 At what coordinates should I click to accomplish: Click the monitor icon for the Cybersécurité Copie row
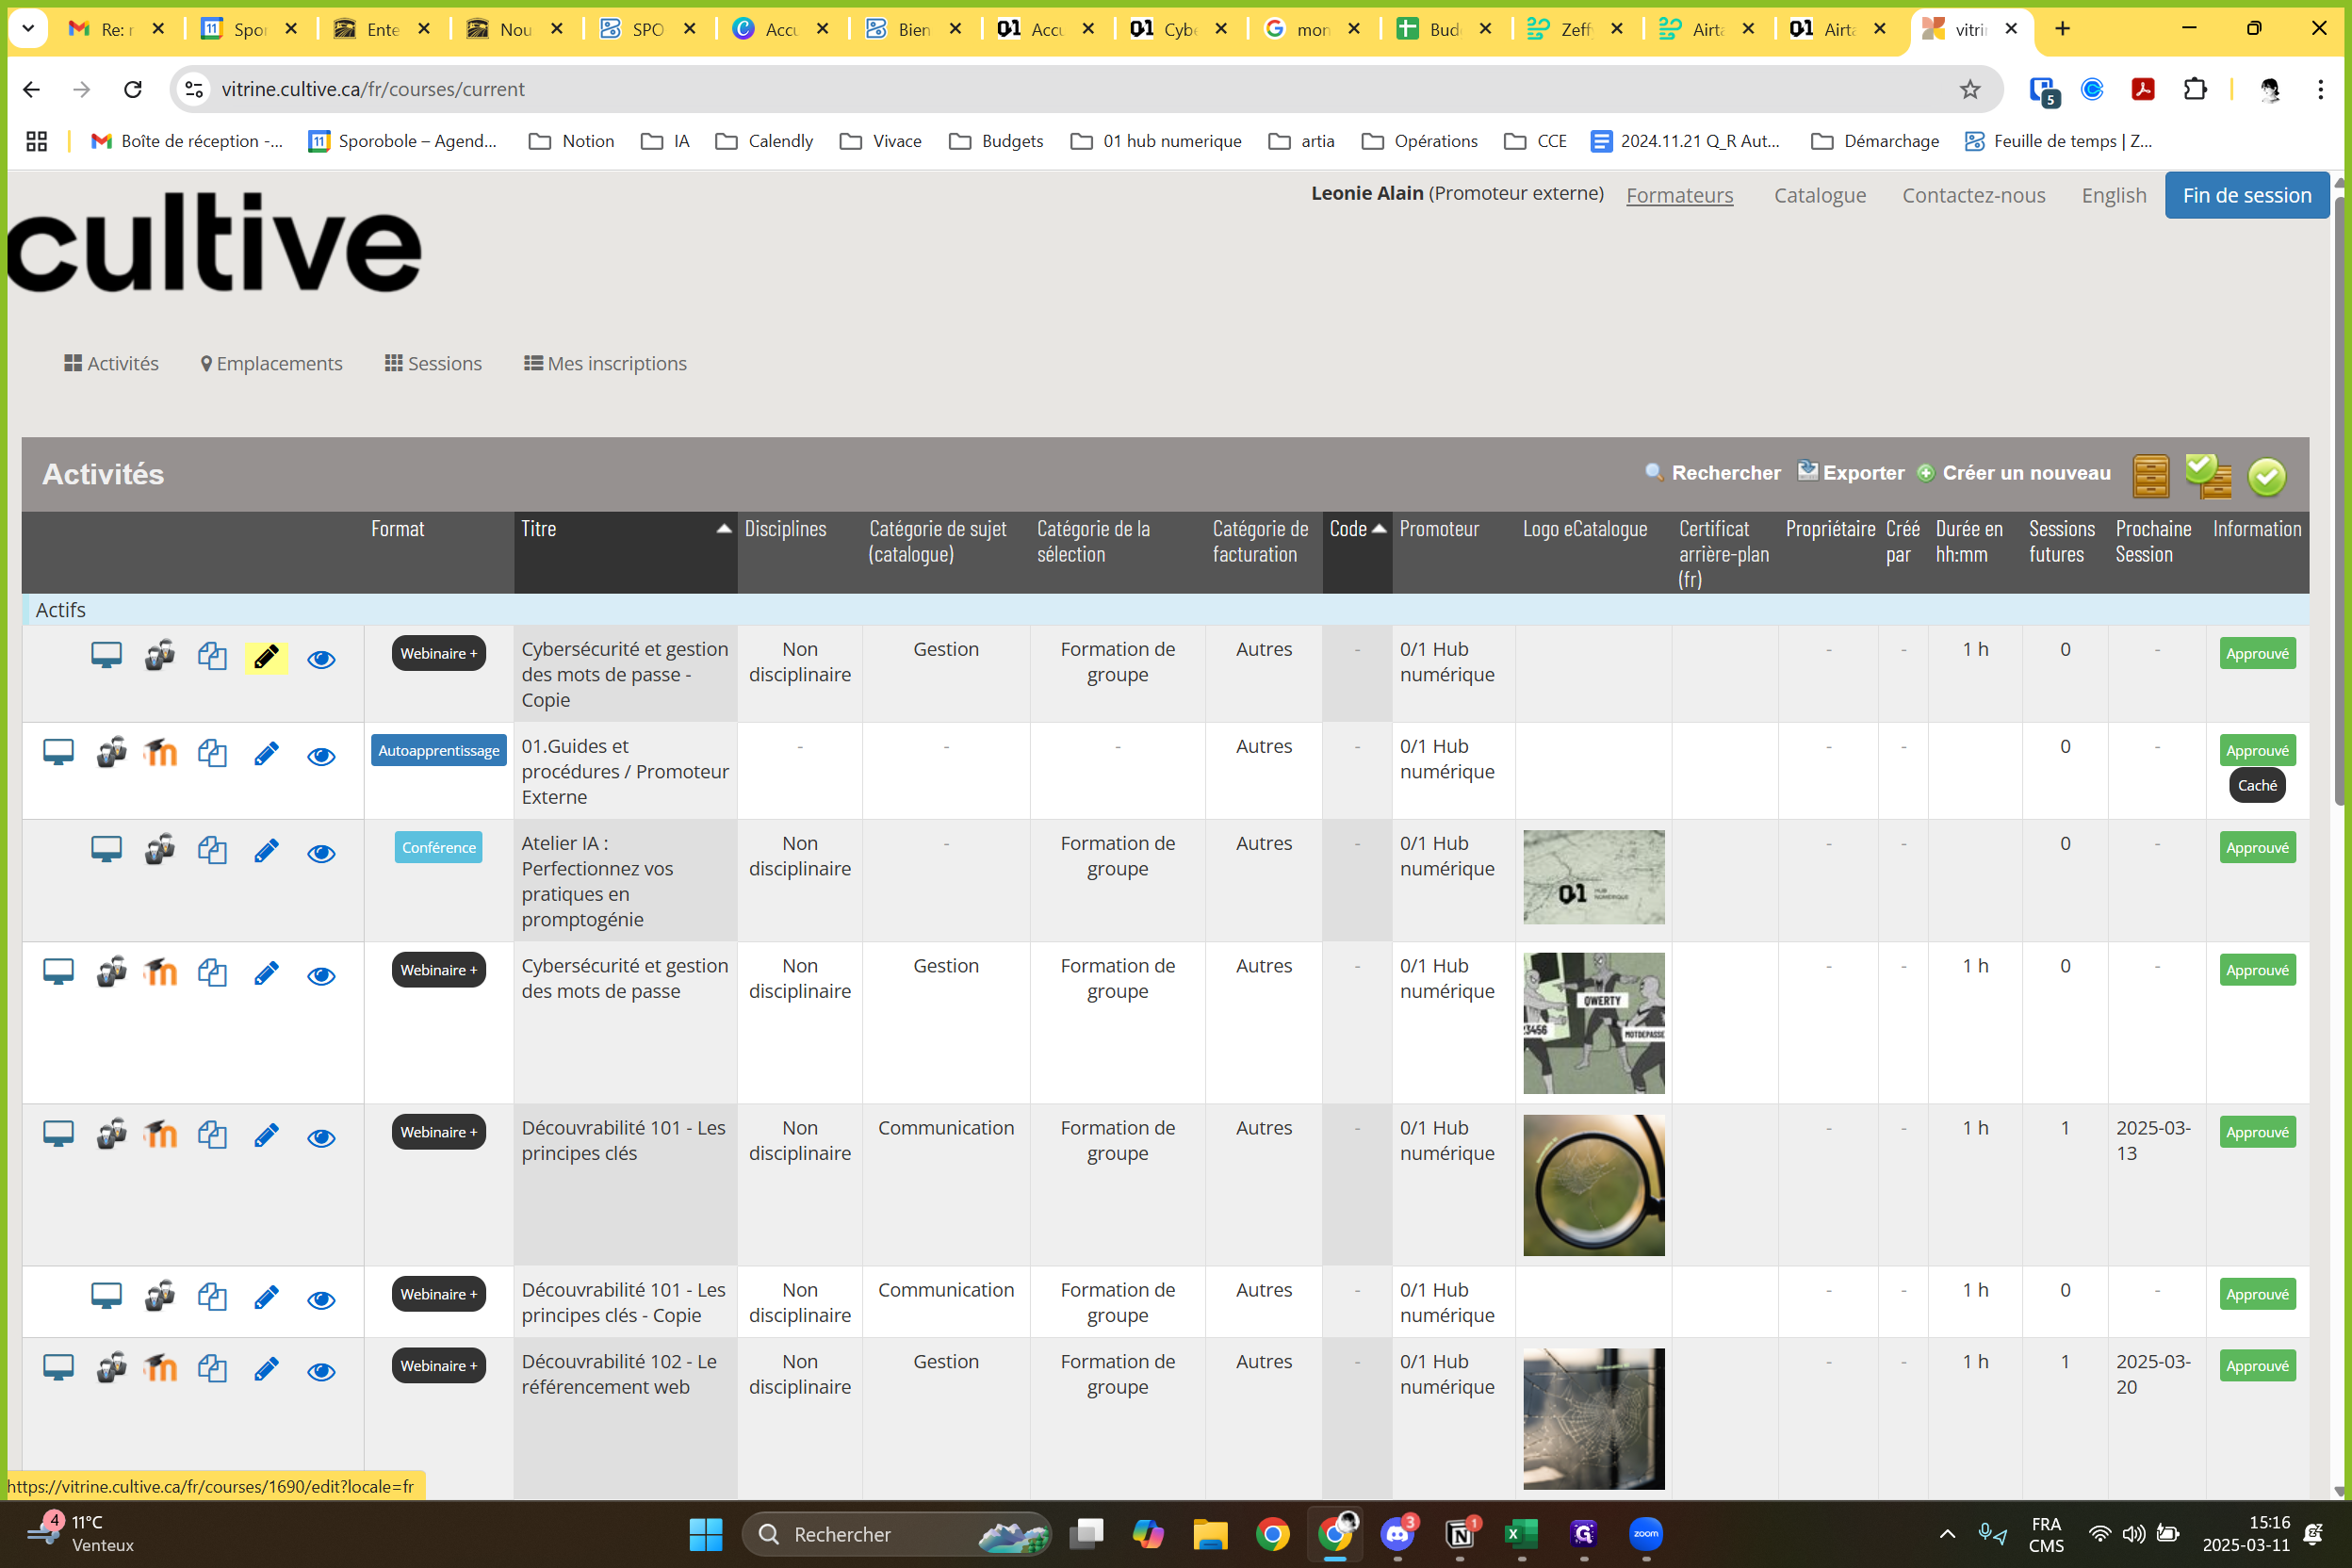106,656
